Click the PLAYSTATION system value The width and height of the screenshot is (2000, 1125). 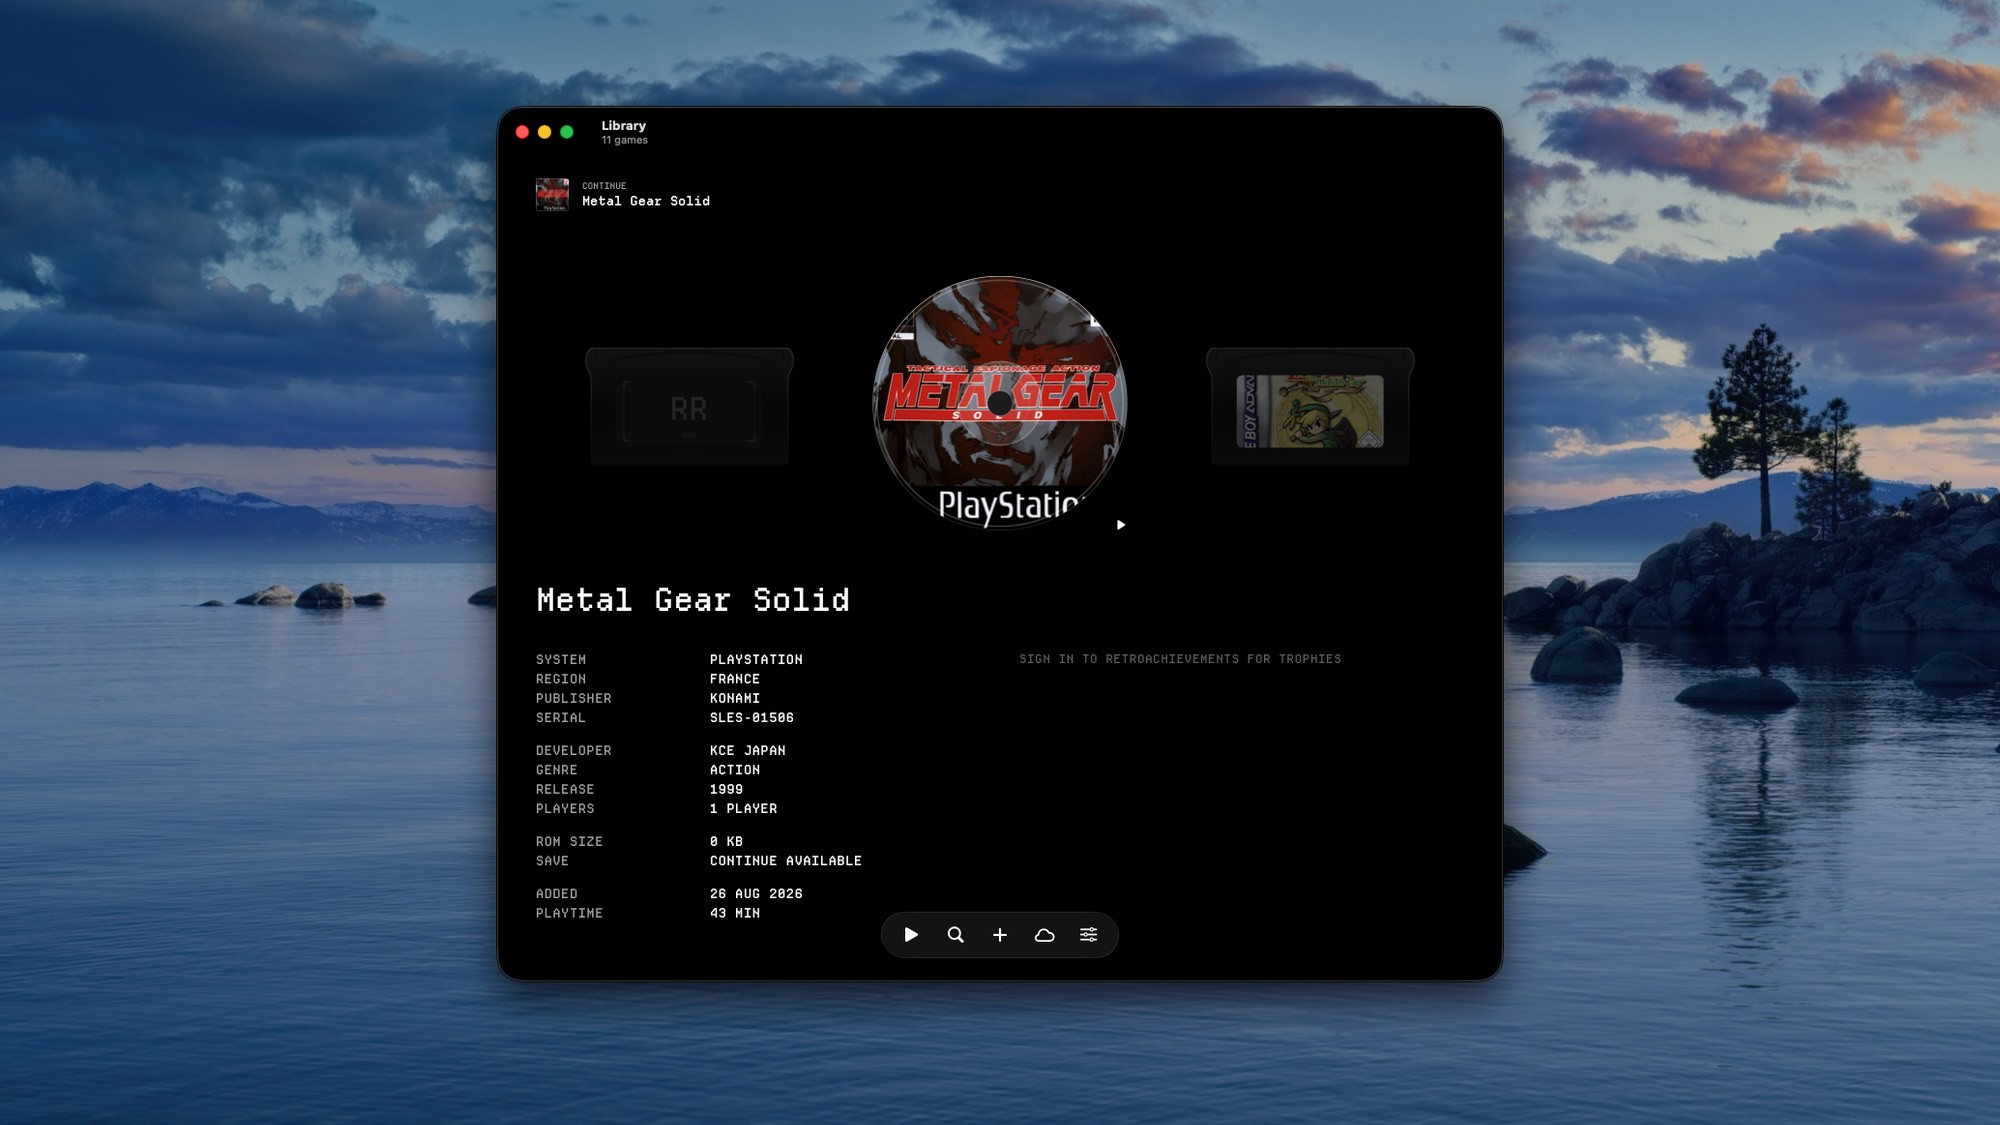(756, 660)
